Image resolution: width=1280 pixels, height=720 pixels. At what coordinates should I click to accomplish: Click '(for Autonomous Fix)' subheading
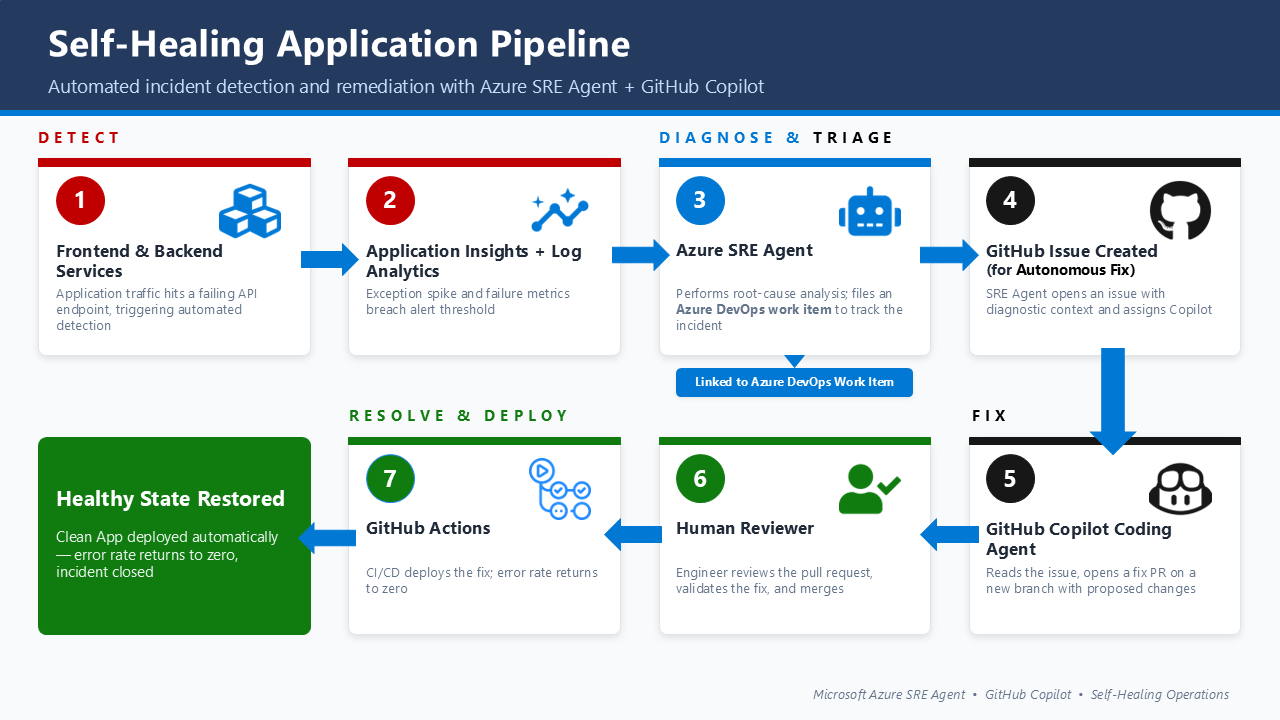pyautogui.click(x=1060, y=270)
